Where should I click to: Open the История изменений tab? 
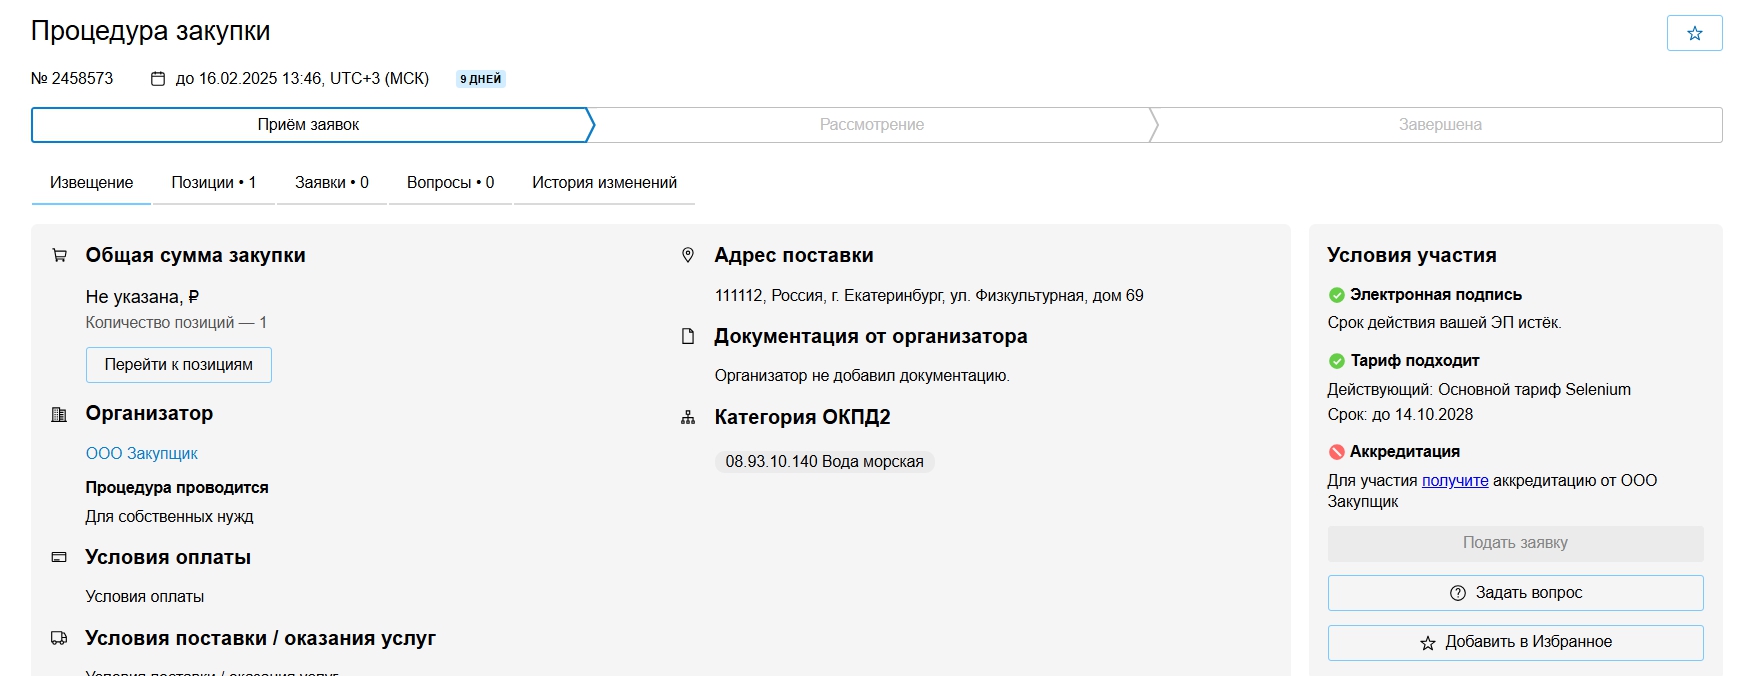point(604,183)
